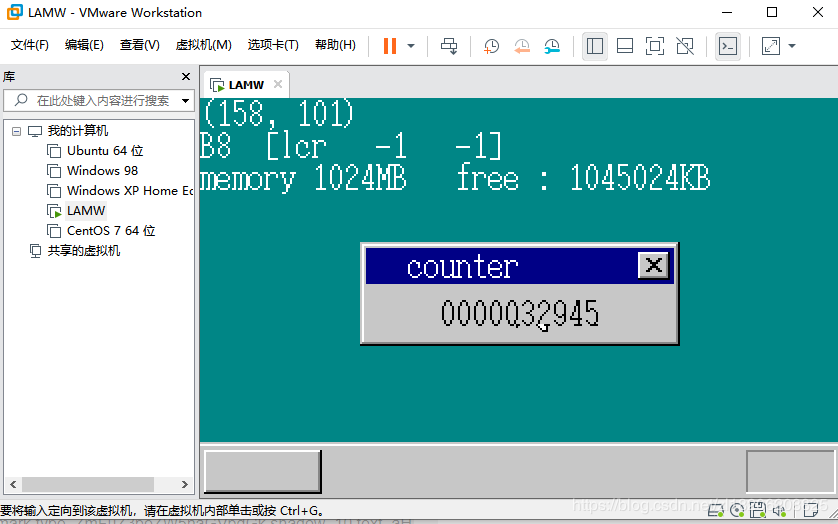Select Windows XP Home Edition VM
838x524 pixels.
click(x=129, y=191)
